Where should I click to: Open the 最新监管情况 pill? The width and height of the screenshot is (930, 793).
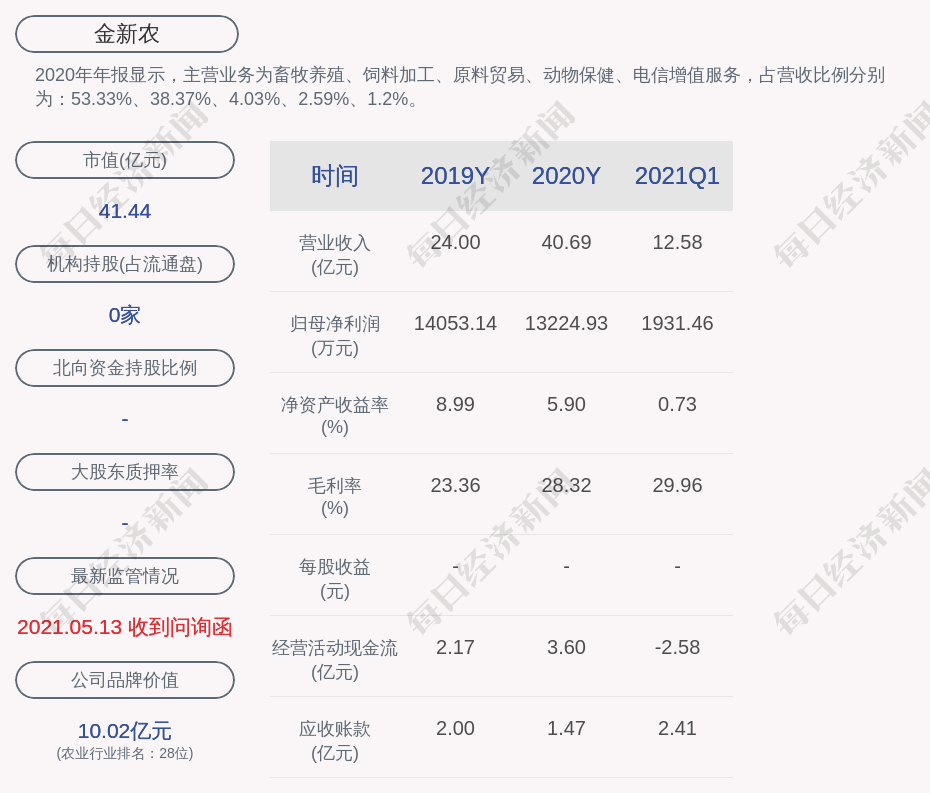[x=125, y=576]
